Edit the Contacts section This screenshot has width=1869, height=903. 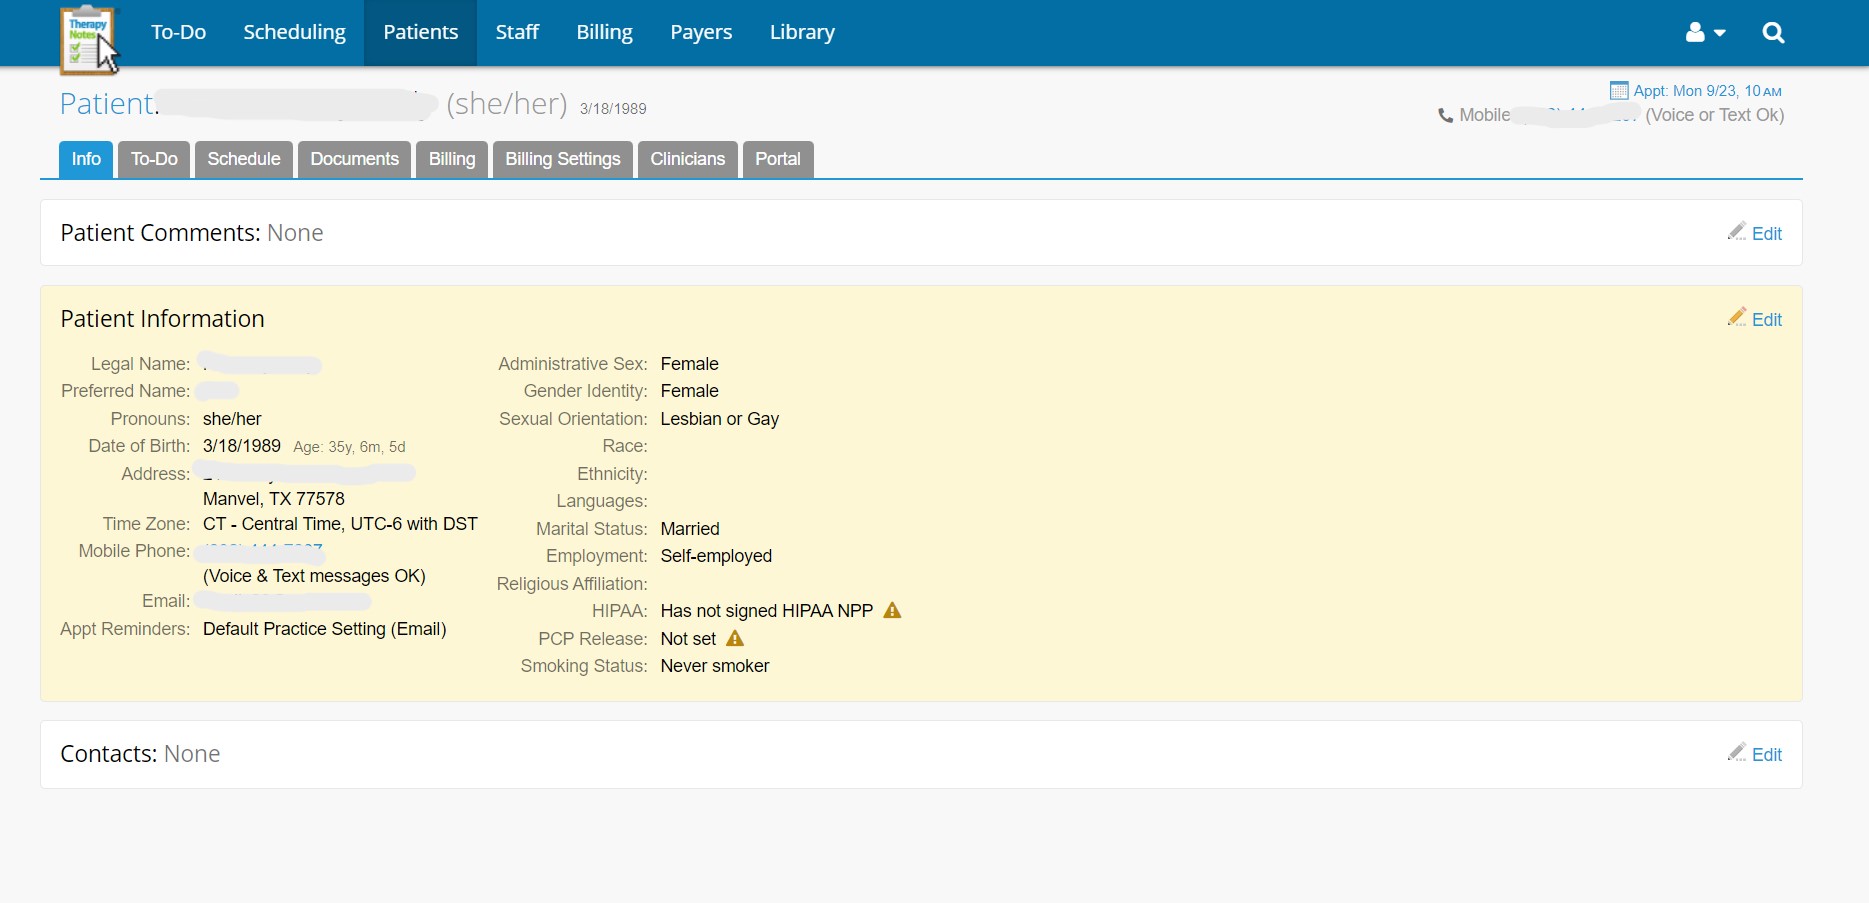pyautogui.click(x=1766, y=755)
